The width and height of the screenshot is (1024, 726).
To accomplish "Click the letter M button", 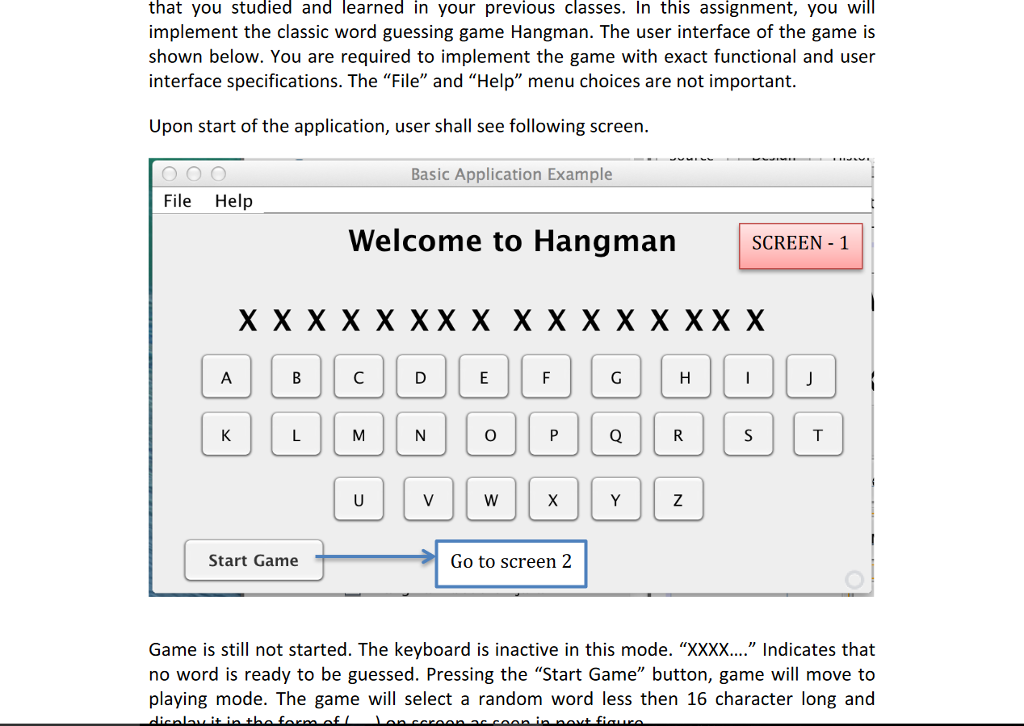I will click(x=358, y=433).
